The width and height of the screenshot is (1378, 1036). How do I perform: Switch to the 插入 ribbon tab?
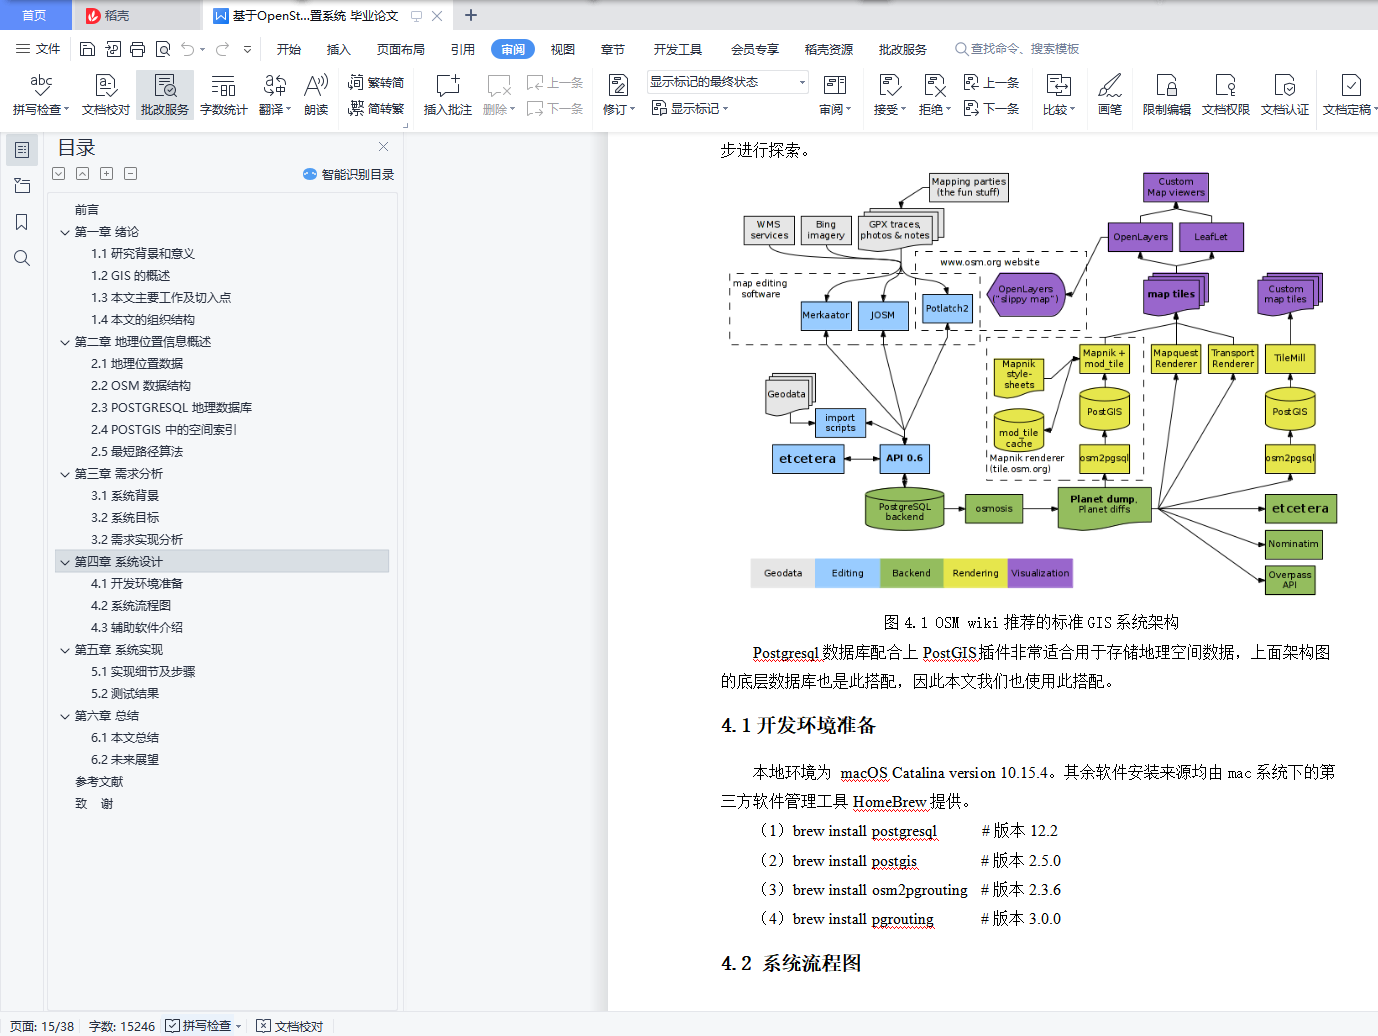click(x=339, y=49)
